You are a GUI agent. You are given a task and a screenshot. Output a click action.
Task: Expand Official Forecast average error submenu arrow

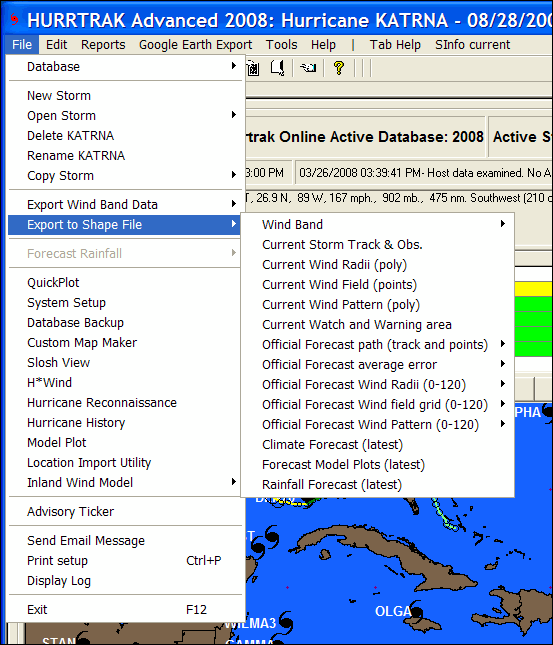pyautogui.click(x=503, y=364)
